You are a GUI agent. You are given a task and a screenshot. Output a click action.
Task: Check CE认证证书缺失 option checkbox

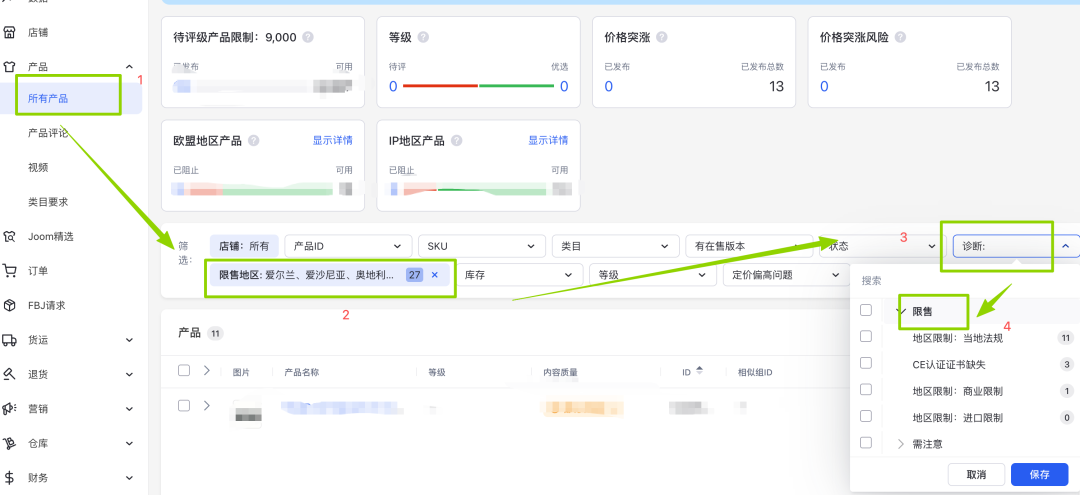pos(866,363)
